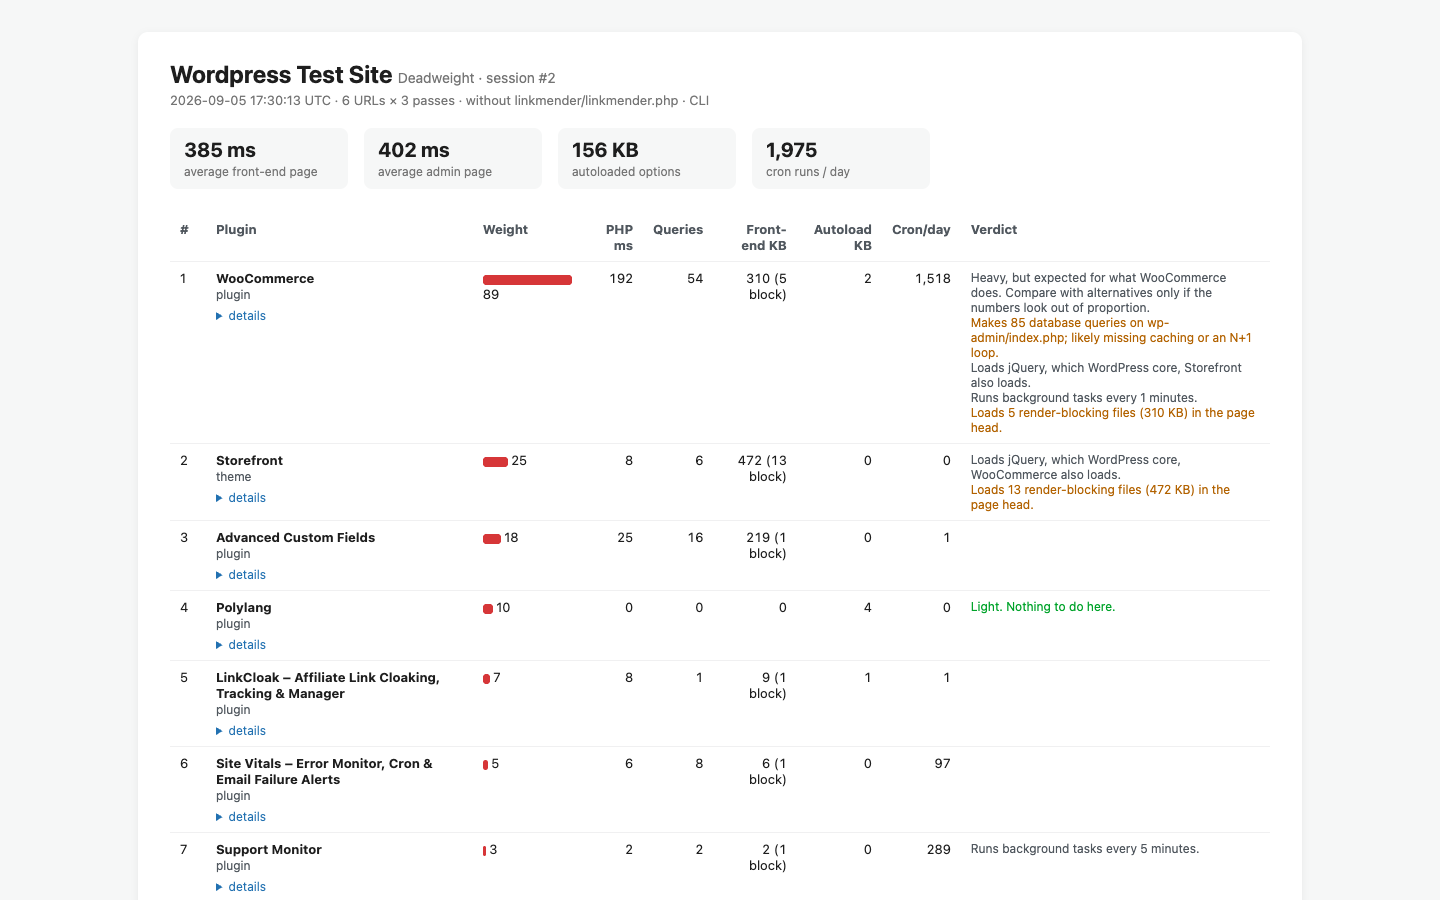Click the WooCommerce plugin name

tap(265, 279)
